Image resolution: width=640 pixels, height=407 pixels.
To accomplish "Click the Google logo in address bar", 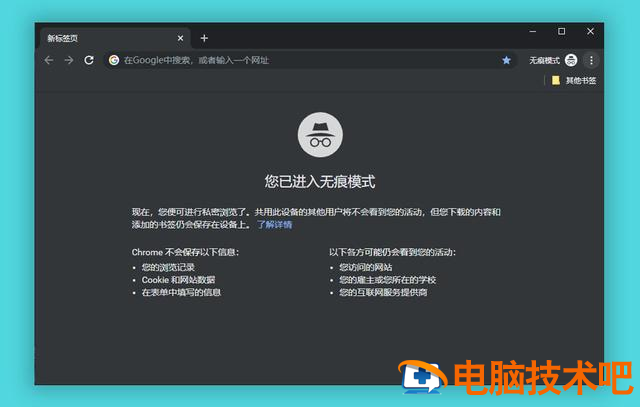I will pyautogui.click(x=114, y=60).
